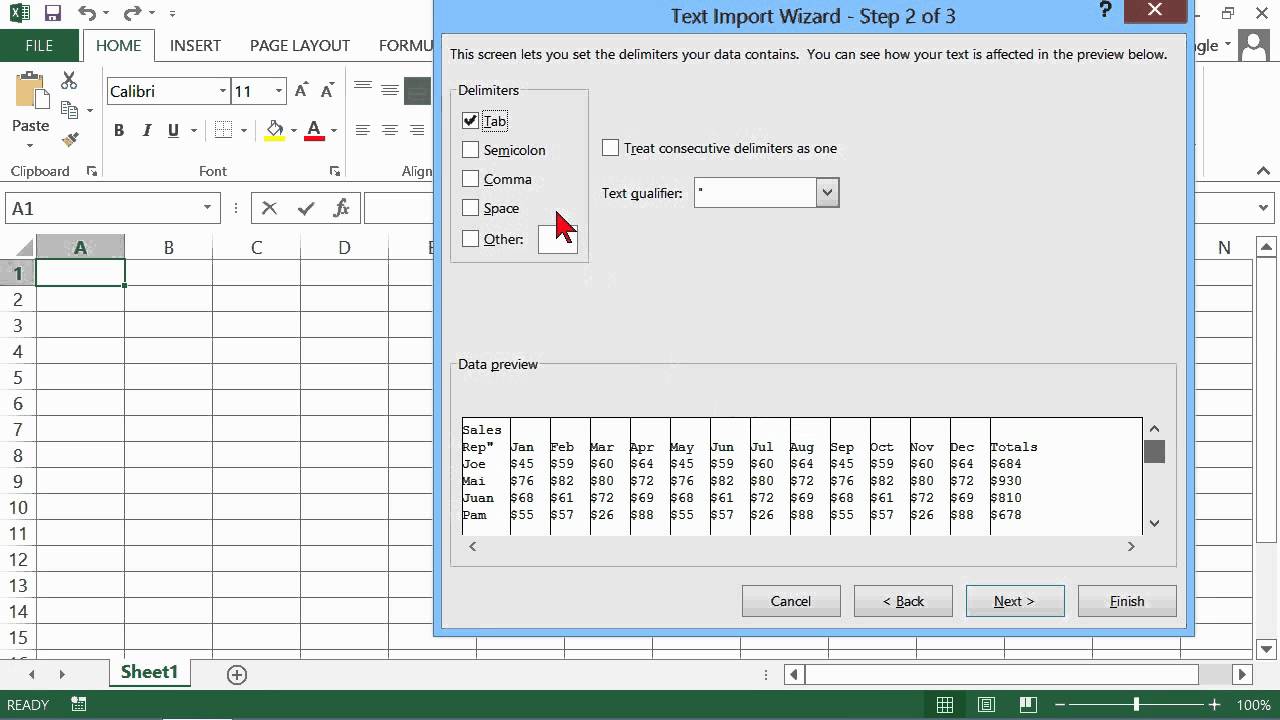Add a new sheet
1280x720 pixels.
(237, 674)
